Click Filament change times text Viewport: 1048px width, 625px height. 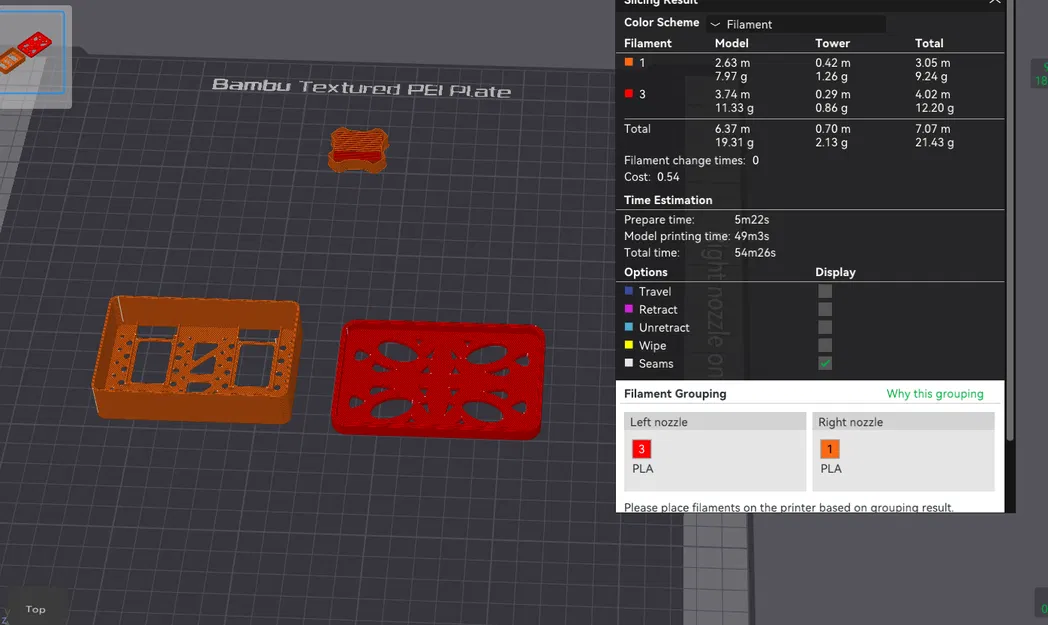[x=691, y=160]
